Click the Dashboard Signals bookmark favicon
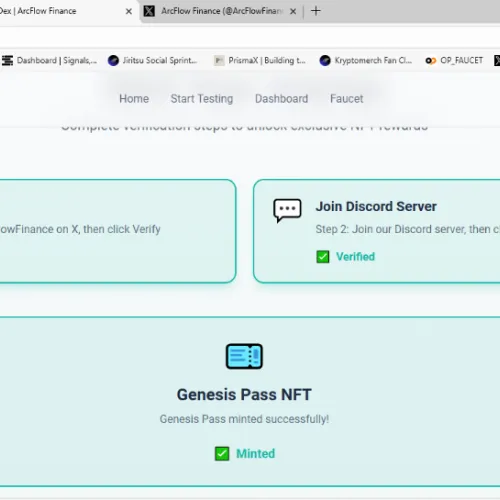Screen dimensions: 500x500 tap(7, 61)
